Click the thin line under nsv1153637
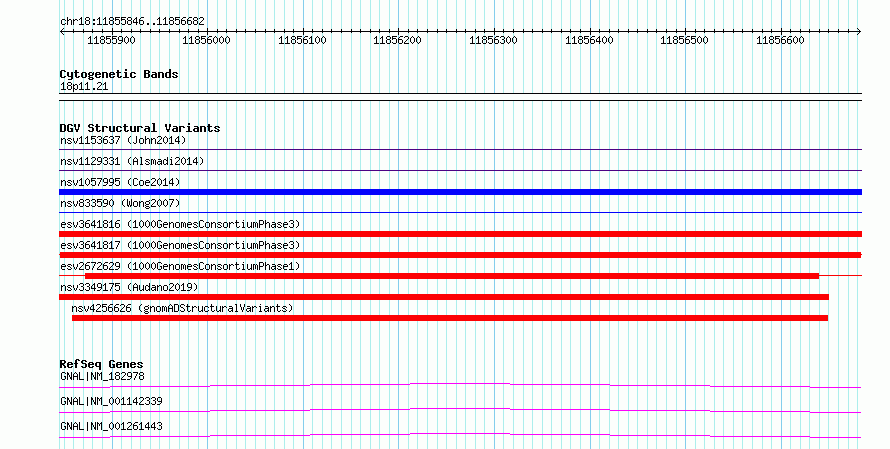The height and width of the screenshot is (449, 890). point(460,150)
